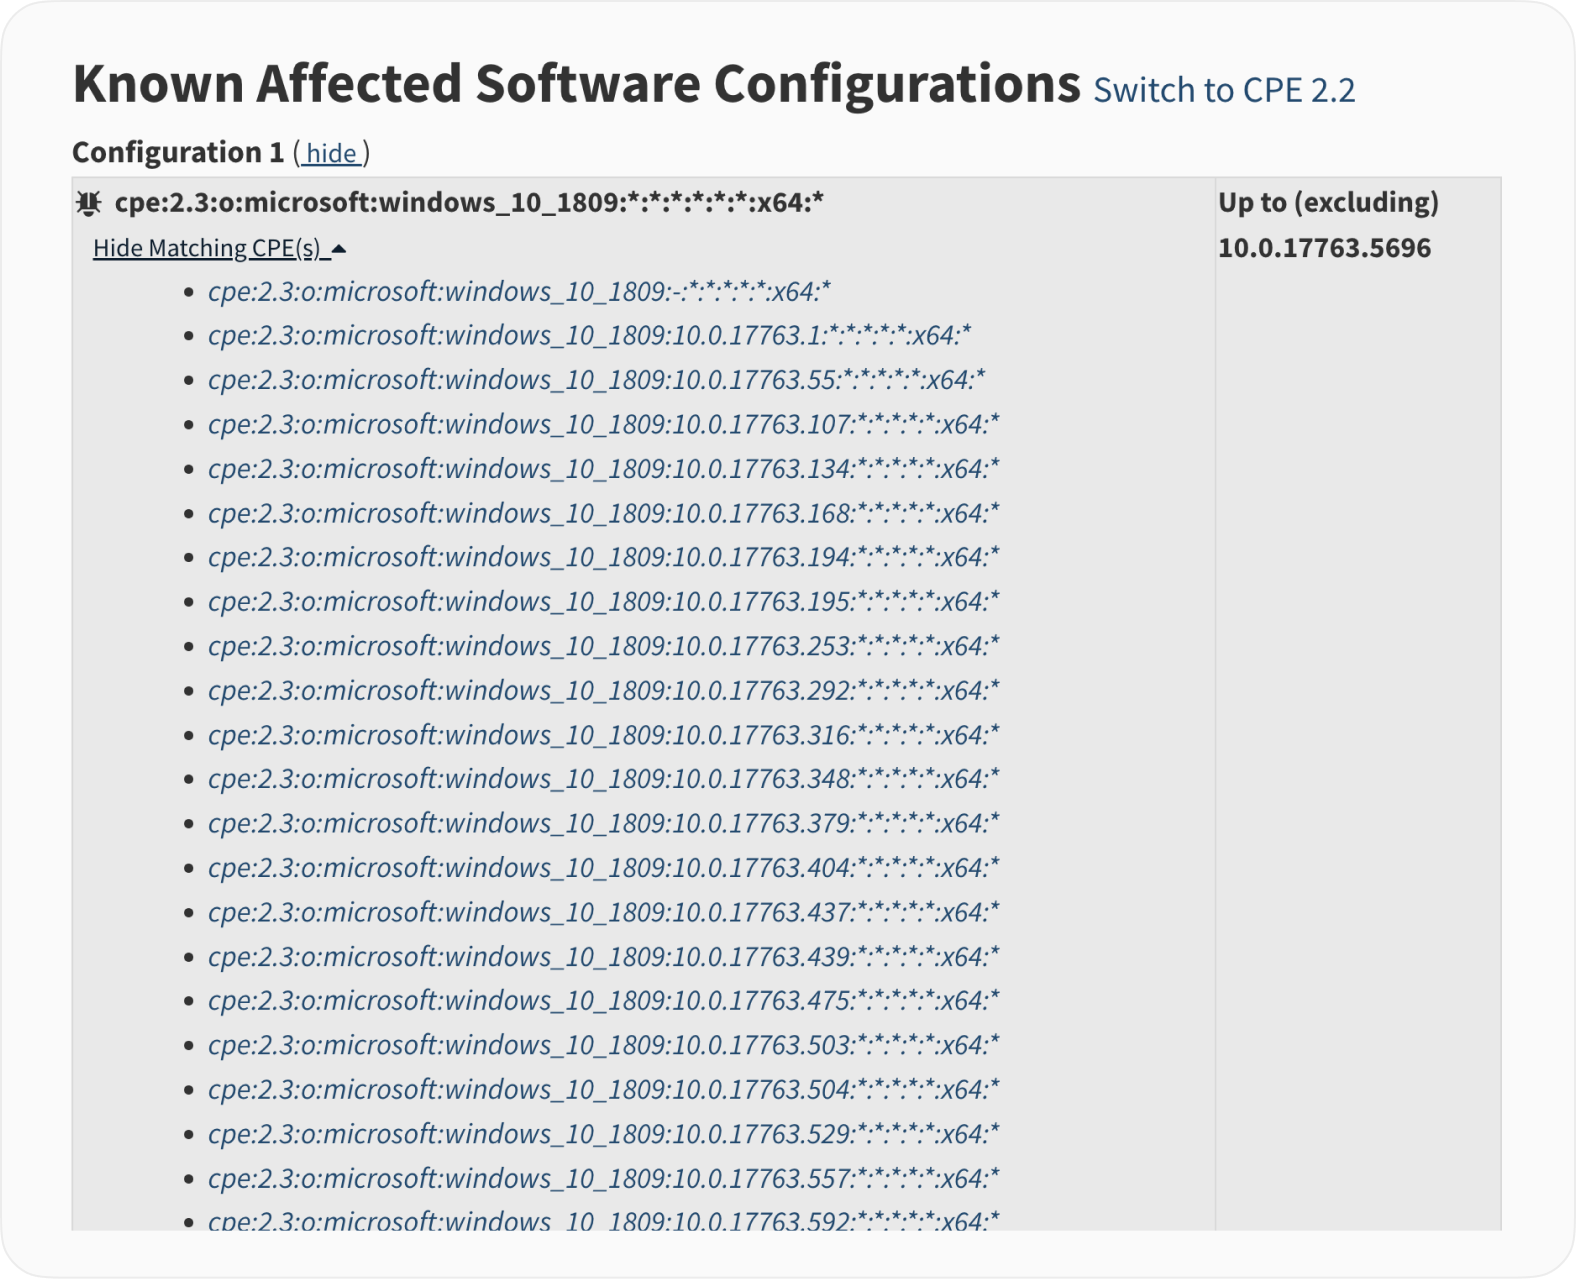Switch to CPE 2.2 view

[x=1224, y=90]
